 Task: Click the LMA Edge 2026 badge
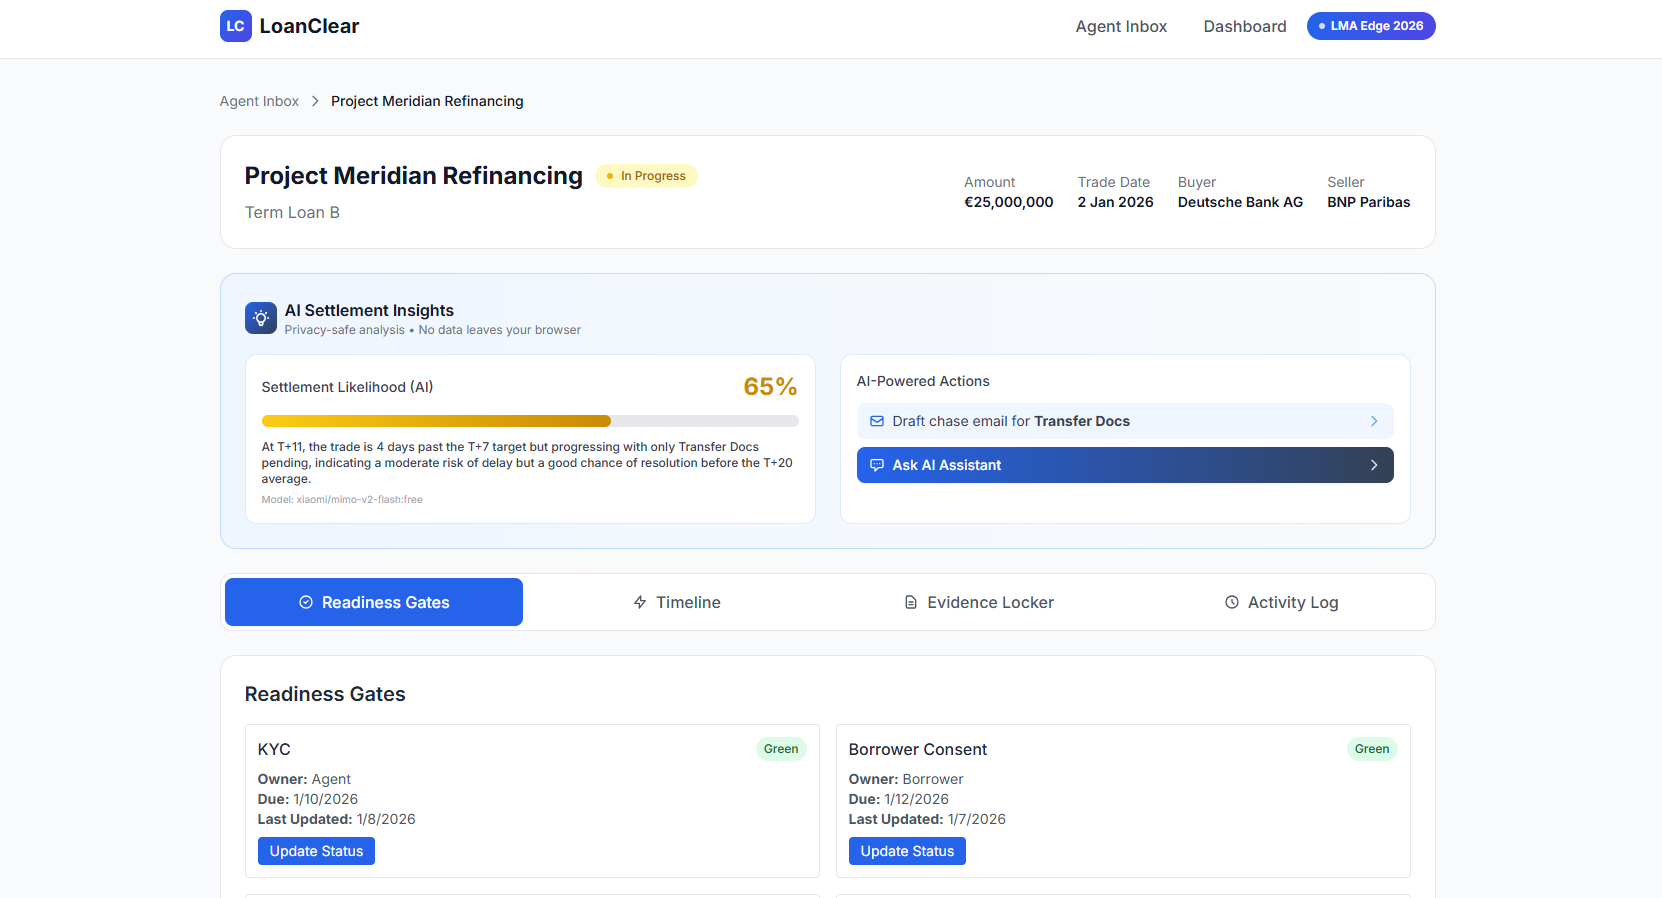coord(1371,26)
